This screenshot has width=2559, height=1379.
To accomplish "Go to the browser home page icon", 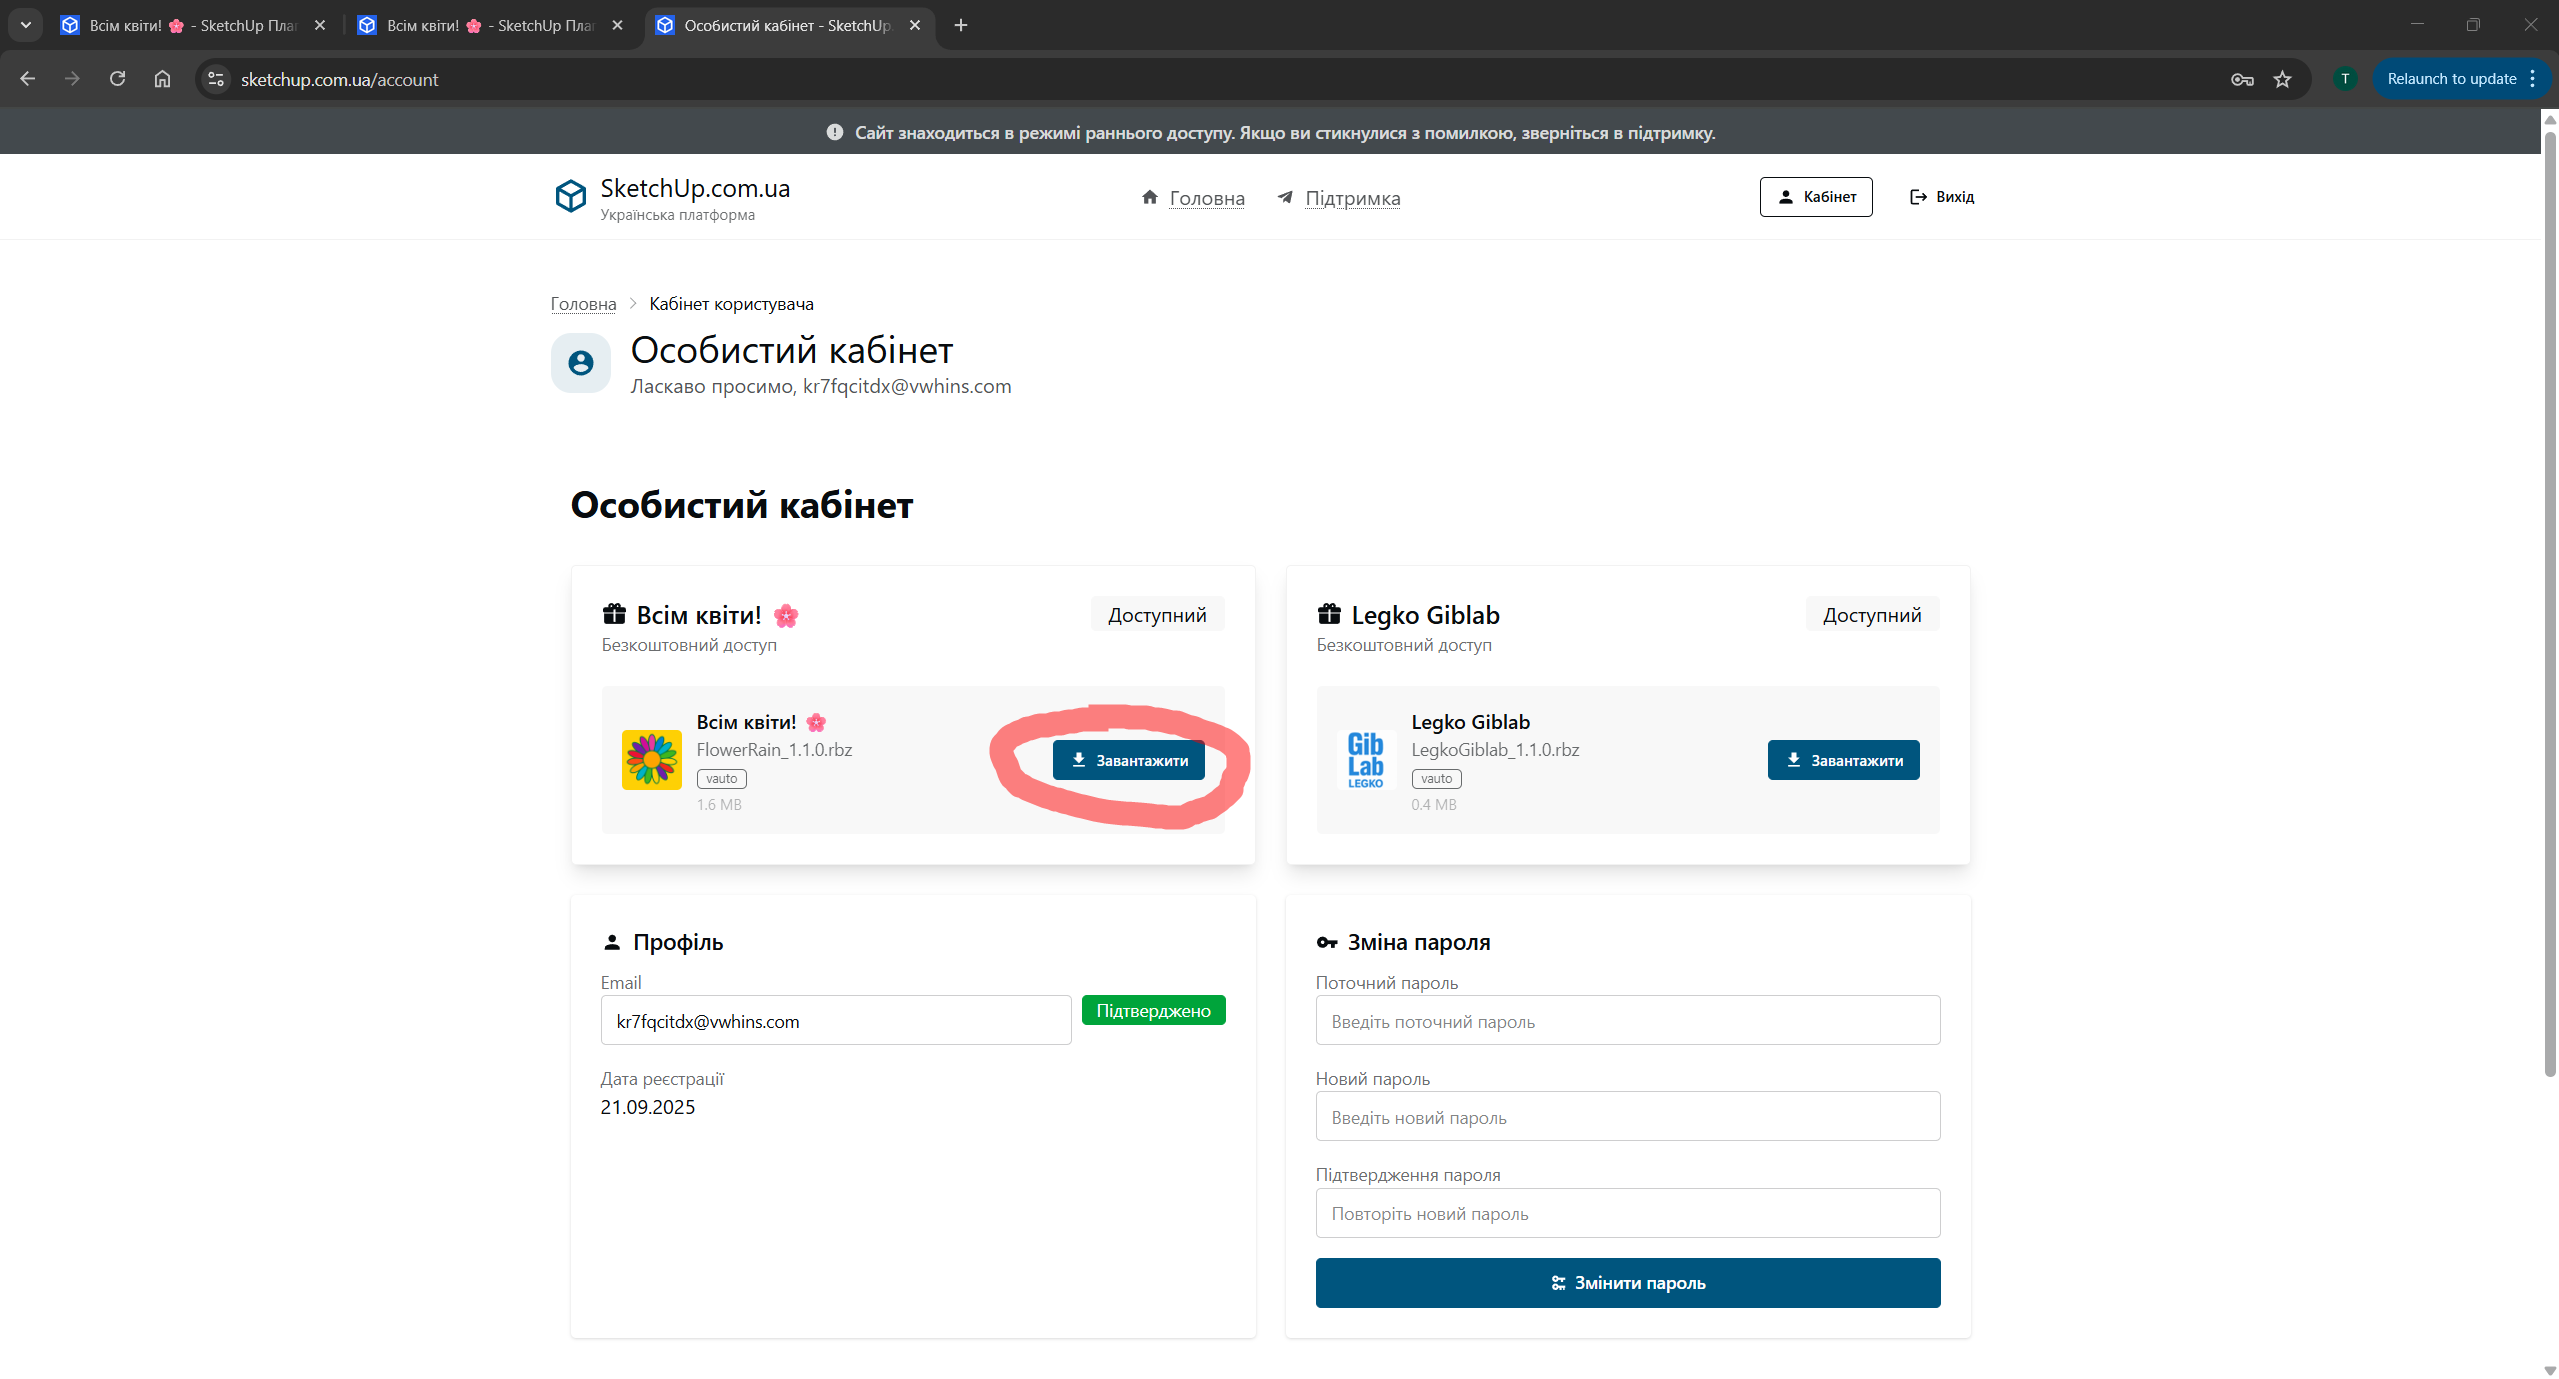I will [x=162, y=79].
